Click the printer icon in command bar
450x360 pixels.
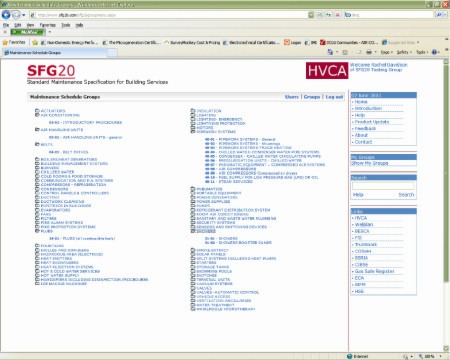click(x=369, y=52)
